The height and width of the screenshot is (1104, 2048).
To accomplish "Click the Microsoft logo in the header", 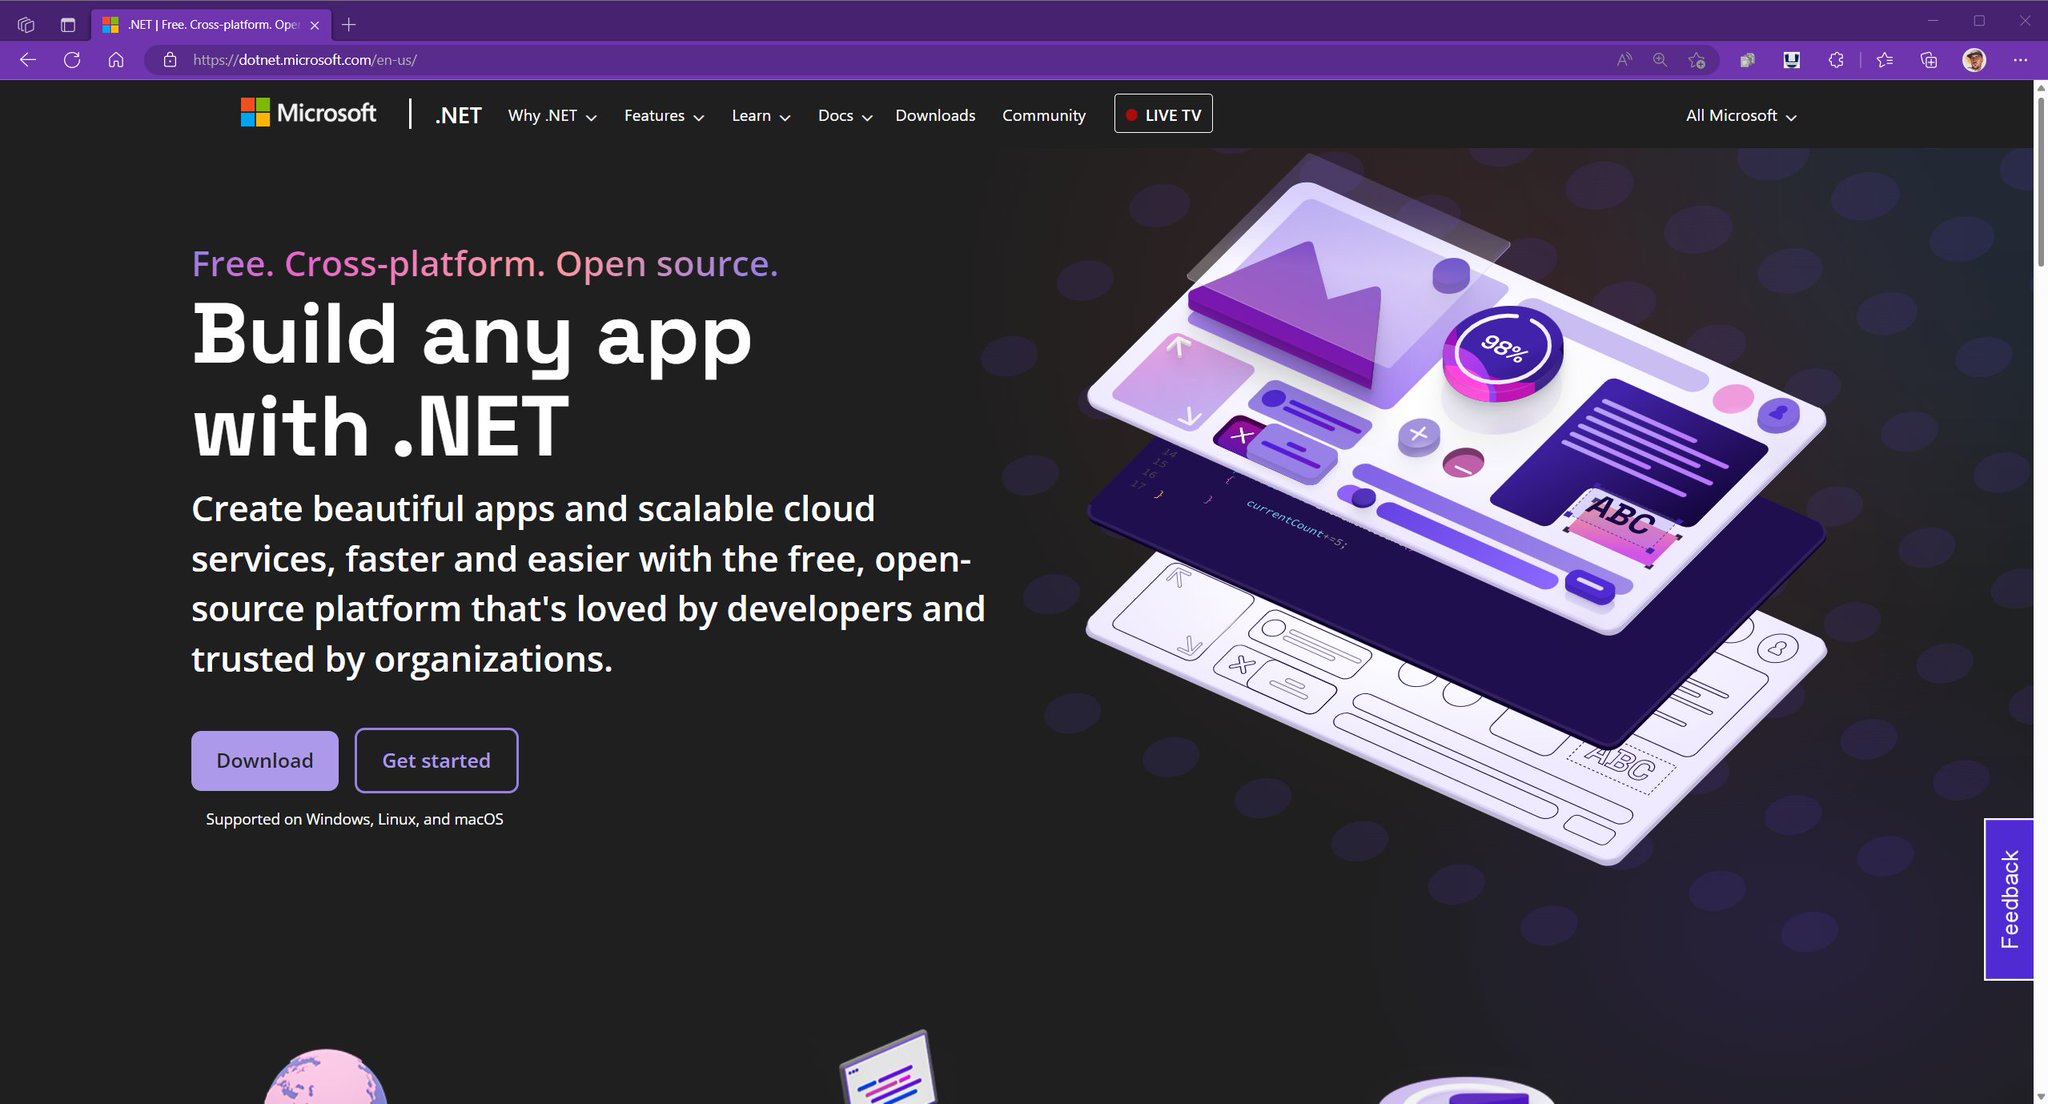I will [307, 113].
